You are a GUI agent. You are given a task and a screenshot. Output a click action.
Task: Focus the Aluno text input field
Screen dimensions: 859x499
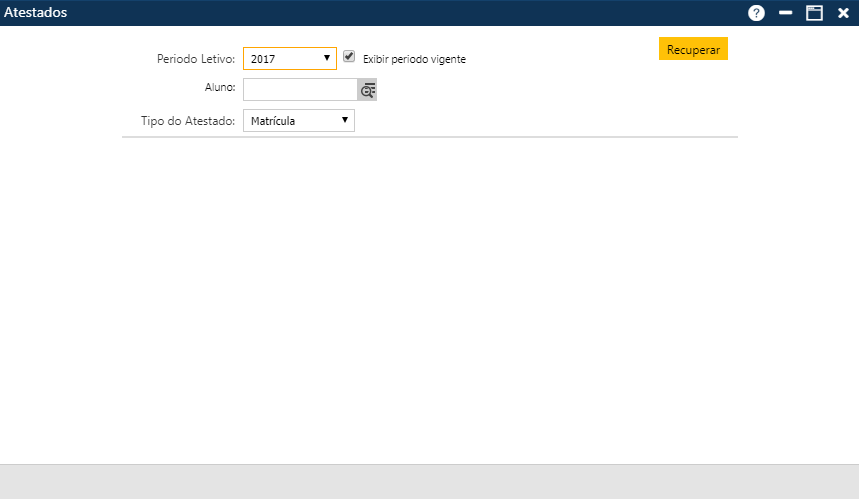(300, 90)
